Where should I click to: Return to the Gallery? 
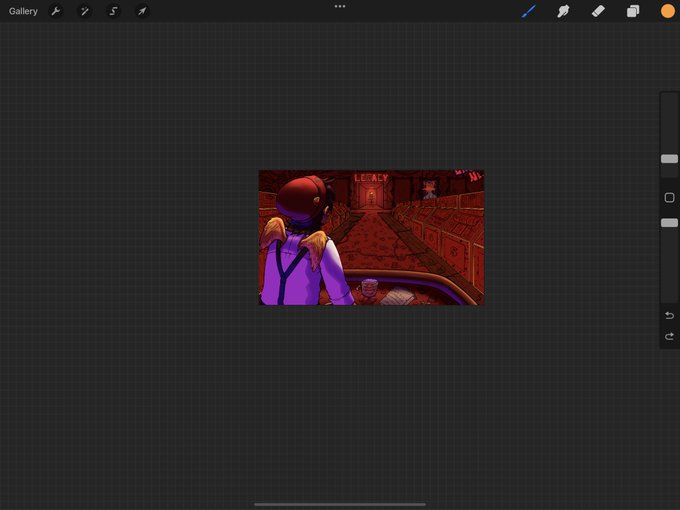(x=23, y=11)
